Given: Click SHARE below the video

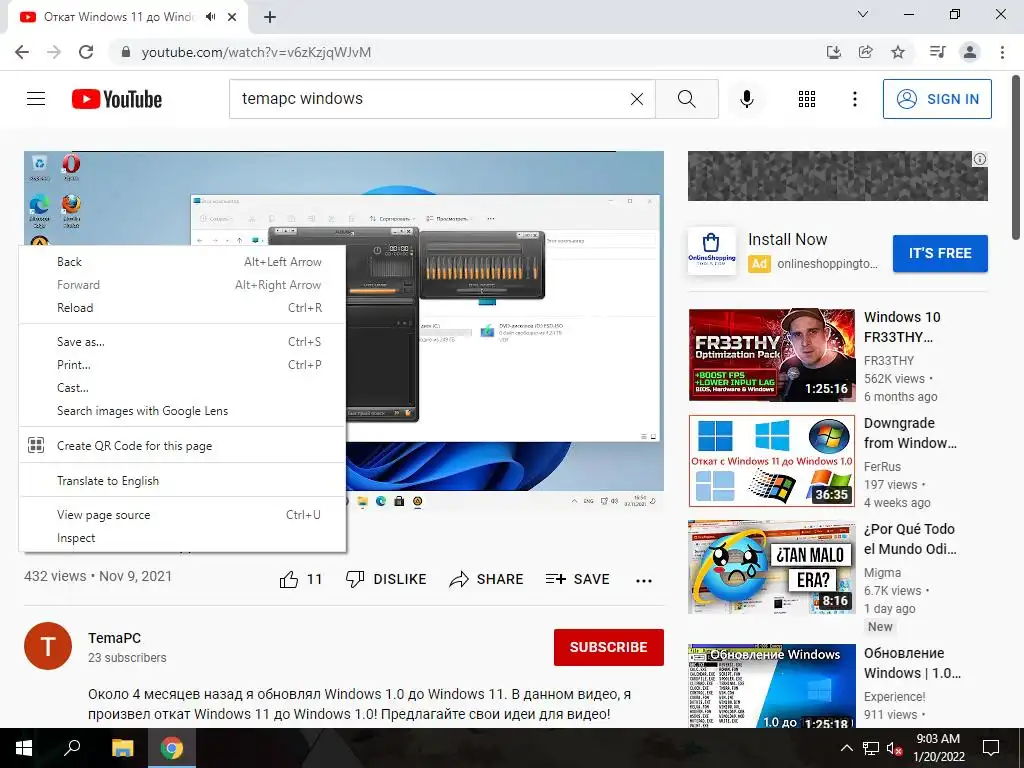Looking at the screenshot, I should 487,579.
